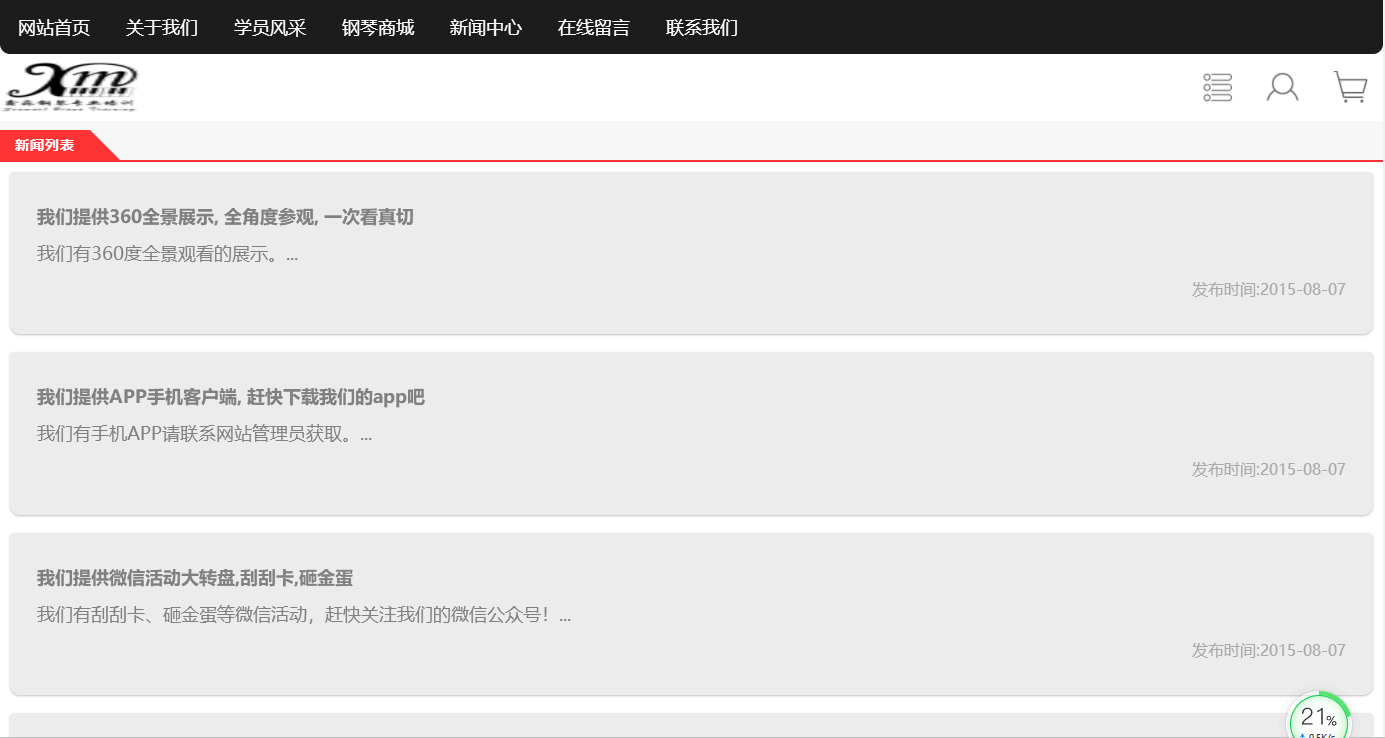Click the 21% floating speed indicator
Viewport: 1385px width, 738px height.
(x=1319, y=720)
